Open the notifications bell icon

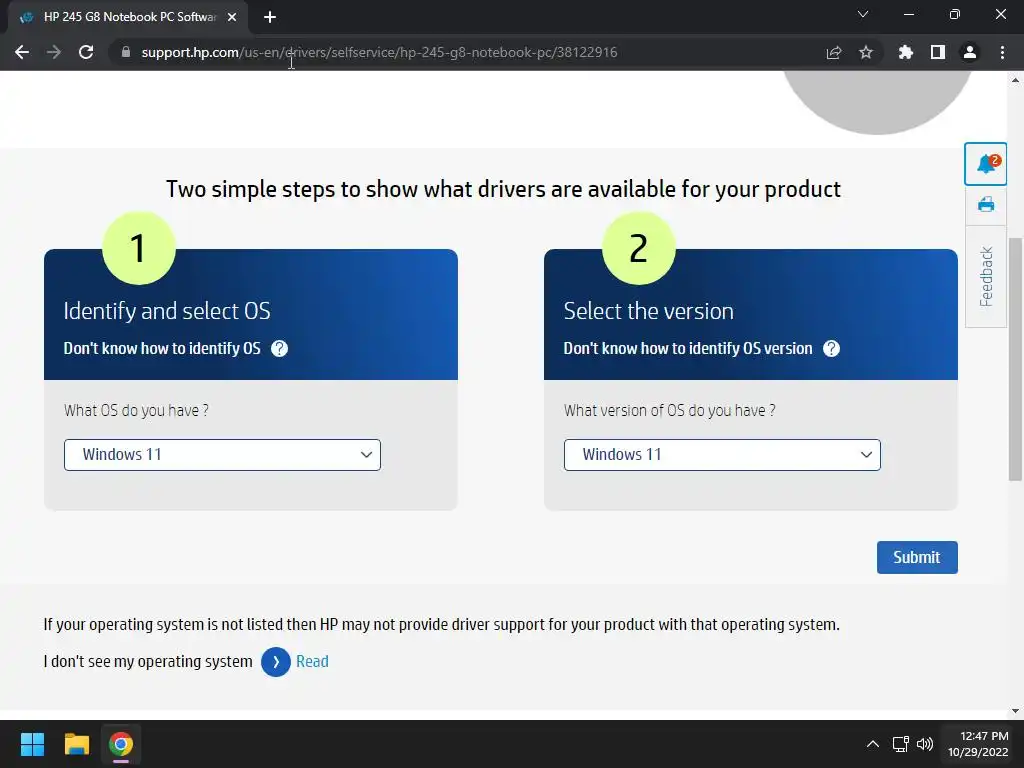(x=985, y=163)
